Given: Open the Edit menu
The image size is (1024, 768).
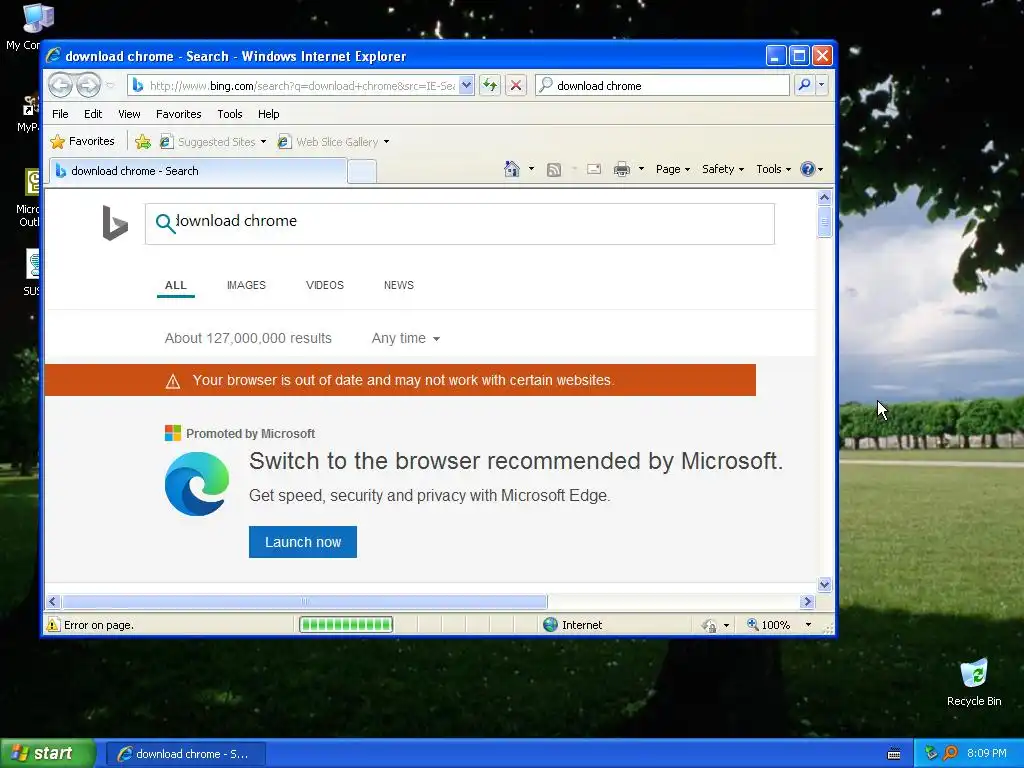Looking at the screenshot, I should (x=93, y=114).
